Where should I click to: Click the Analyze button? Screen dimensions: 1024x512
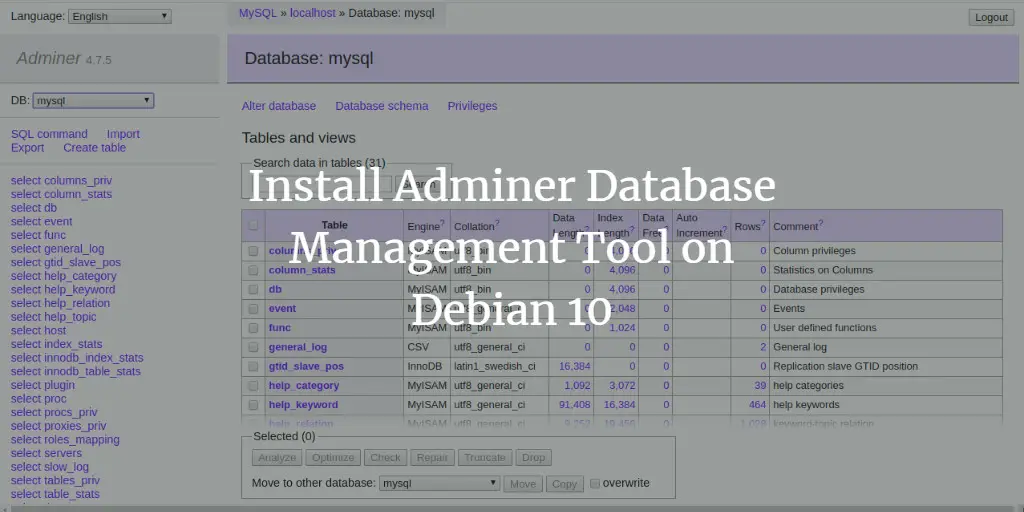click(x=278, y=457)
